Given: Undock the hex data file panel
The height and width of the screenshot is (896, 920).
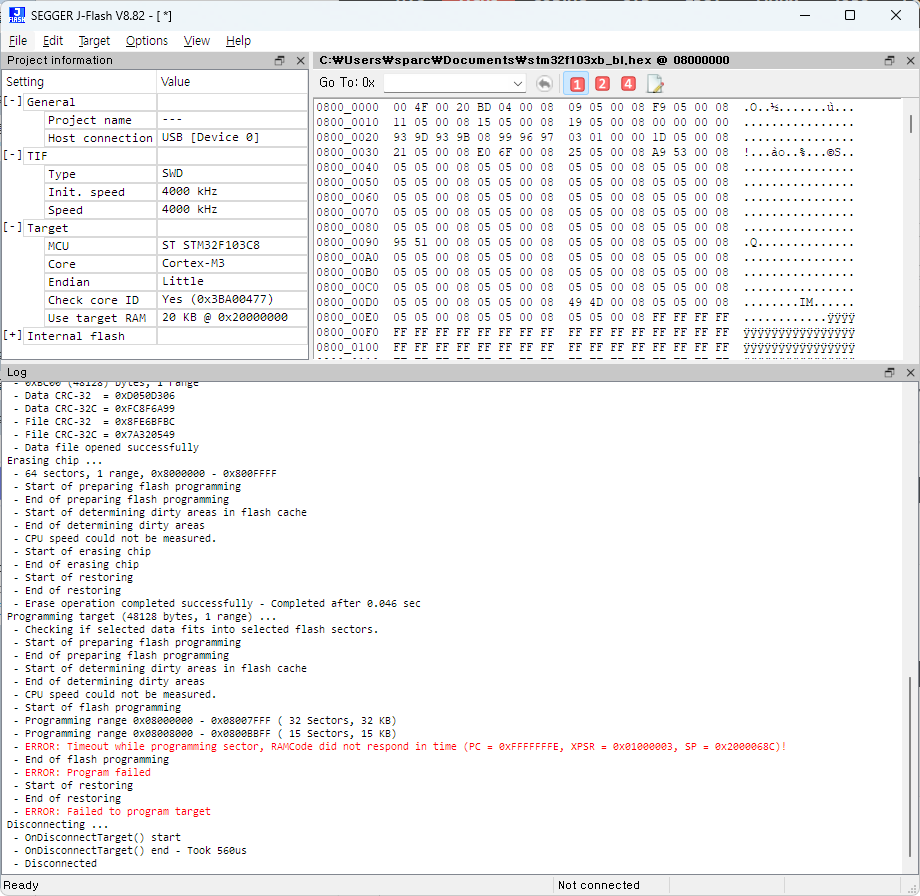Looking at the screenshot, I should click(889, 61).
